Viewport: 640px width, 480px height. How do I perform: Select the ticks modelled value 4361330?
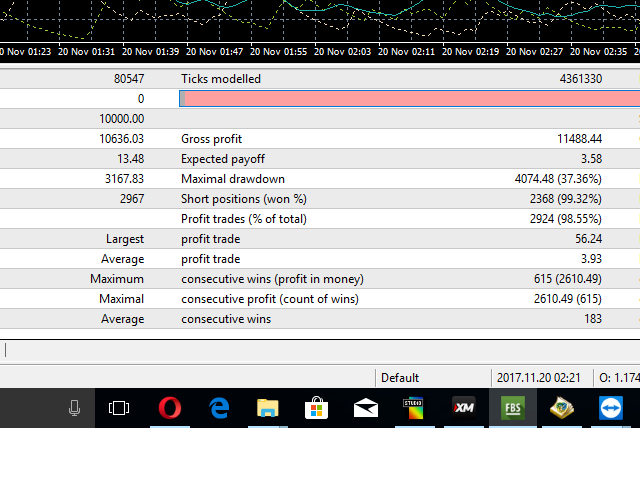pyautogui.click(x=580, y=79)
